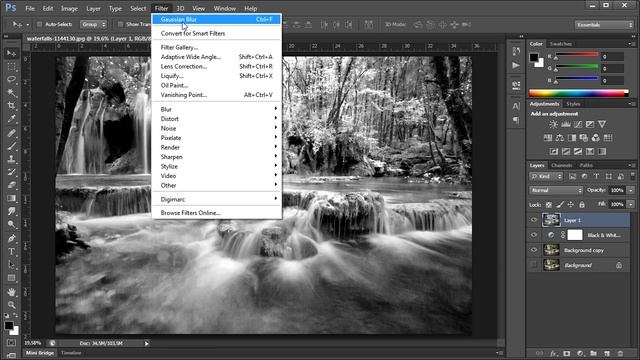Click the Add layer mask icon
This screenshot has width=640, height=360.
[x=567, y=353]
